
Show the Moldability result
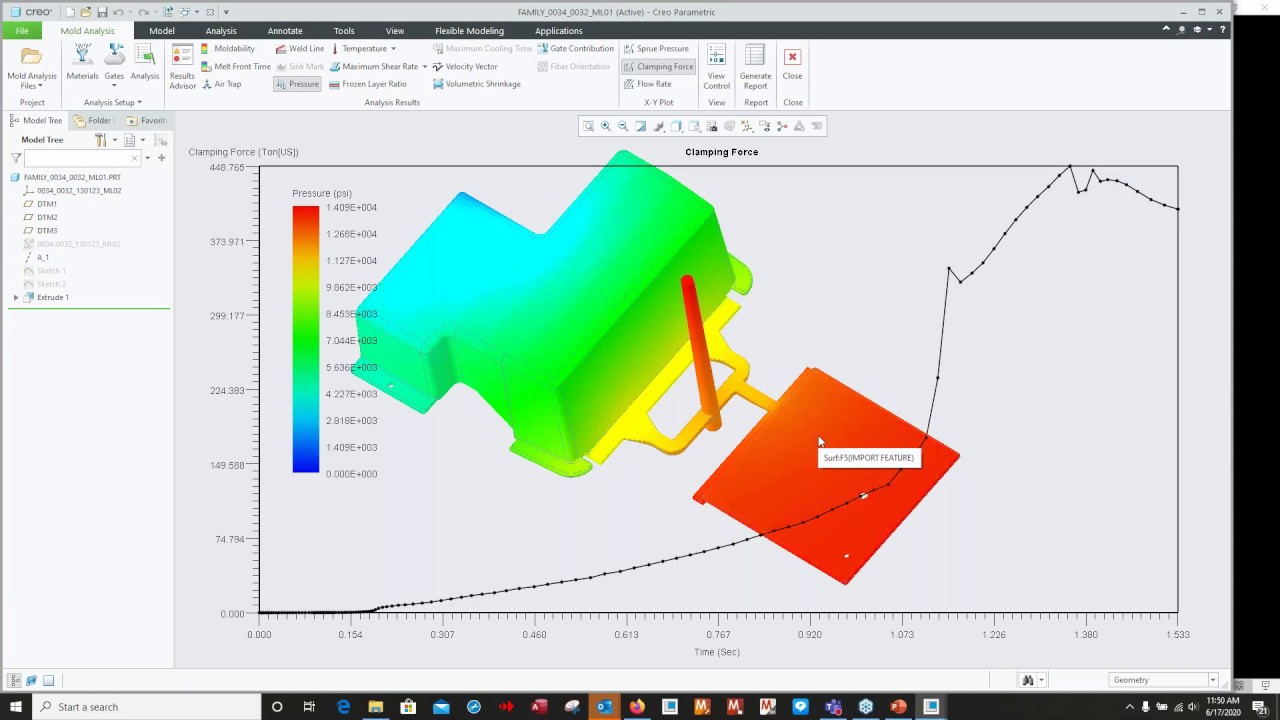tap(227, 48)
